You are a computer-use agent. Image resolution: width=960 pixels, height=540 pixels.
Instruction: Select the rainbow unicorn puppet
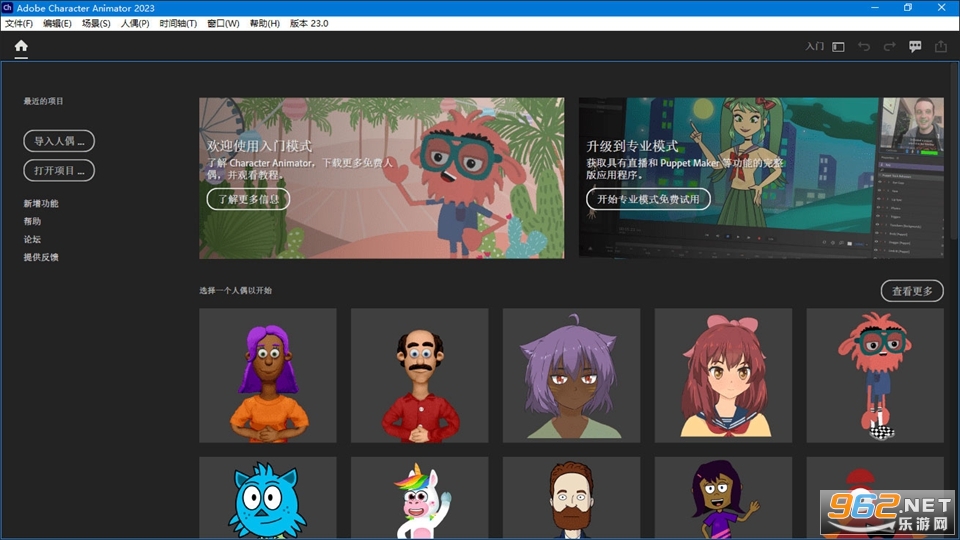419,498
